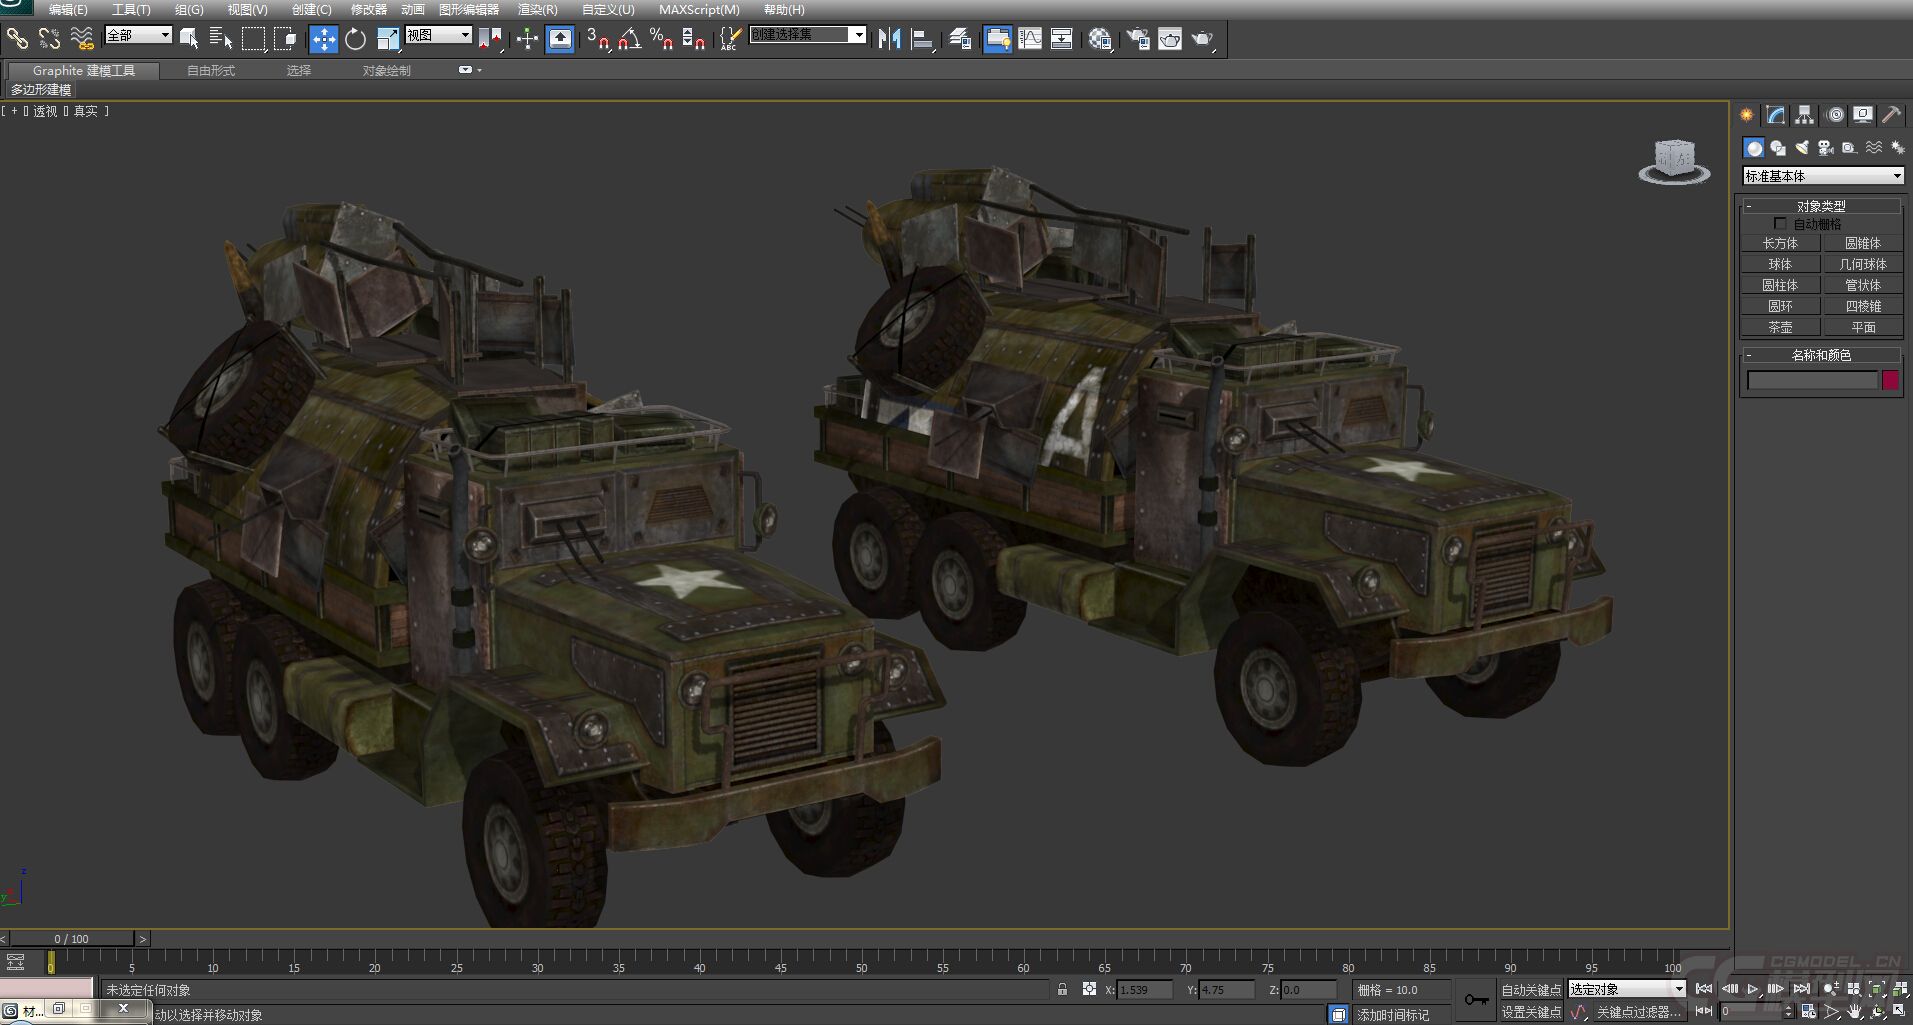Toggle Window/Crossing selection mode

(286, 39)
